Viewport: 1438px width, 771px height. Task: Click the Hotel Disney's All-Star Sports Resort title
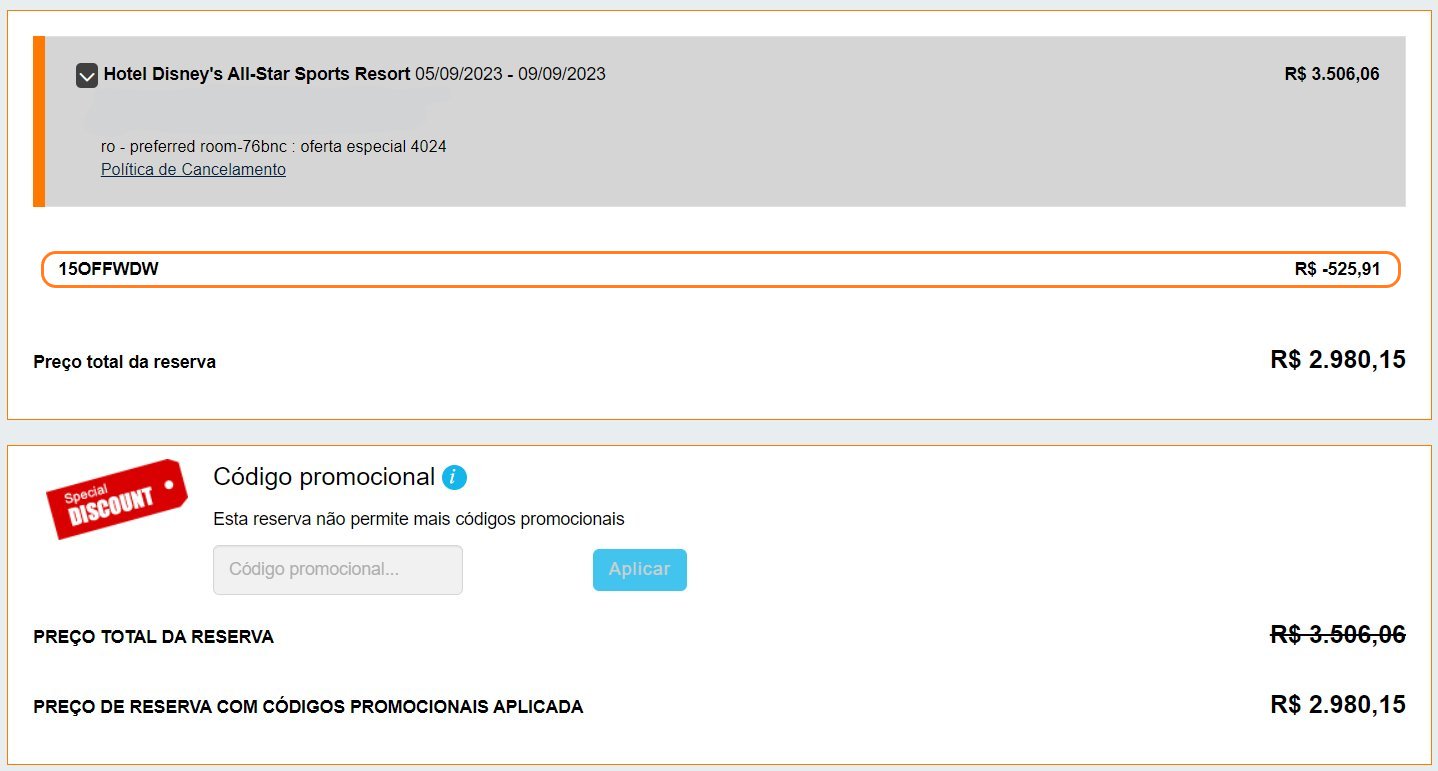coord(257,74)
